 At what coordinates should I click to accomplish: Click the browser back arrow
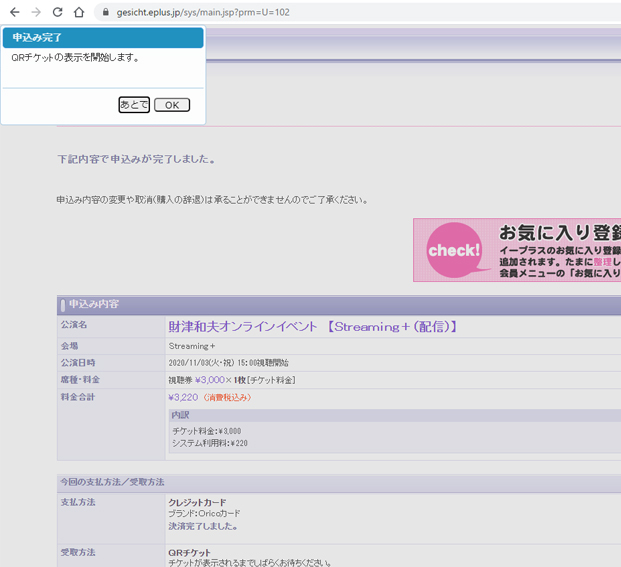click(x=14, y=12)
